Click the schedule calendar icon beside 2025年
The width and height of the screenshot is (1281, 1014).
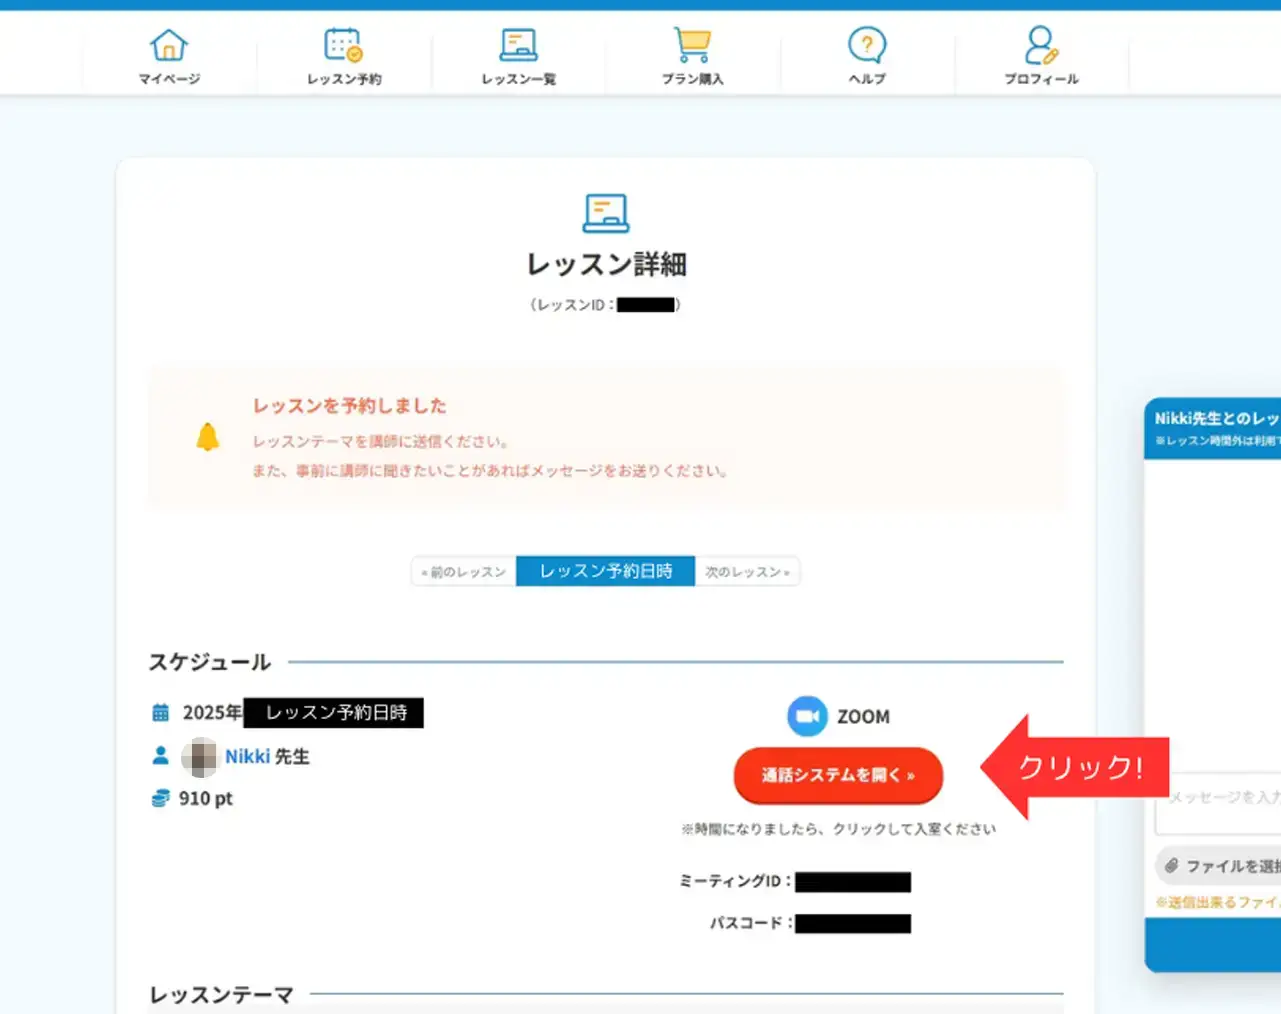(160, 713)
